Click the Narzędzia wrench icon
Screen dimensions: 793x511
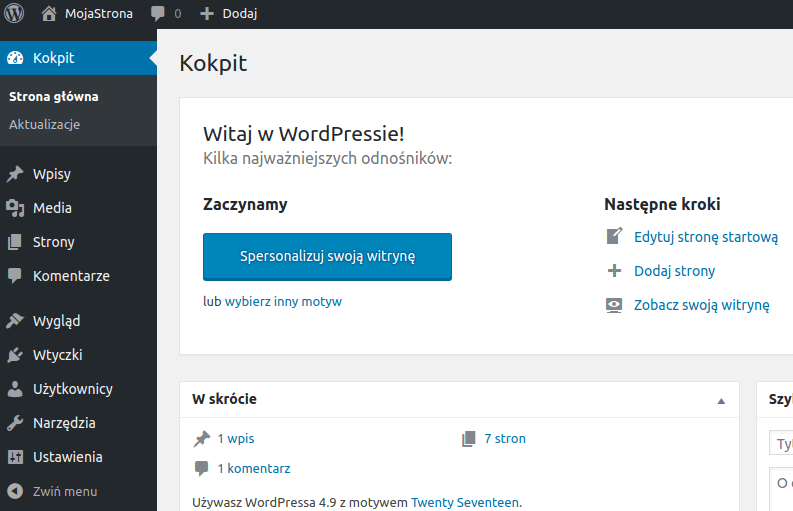coord(15,422)
